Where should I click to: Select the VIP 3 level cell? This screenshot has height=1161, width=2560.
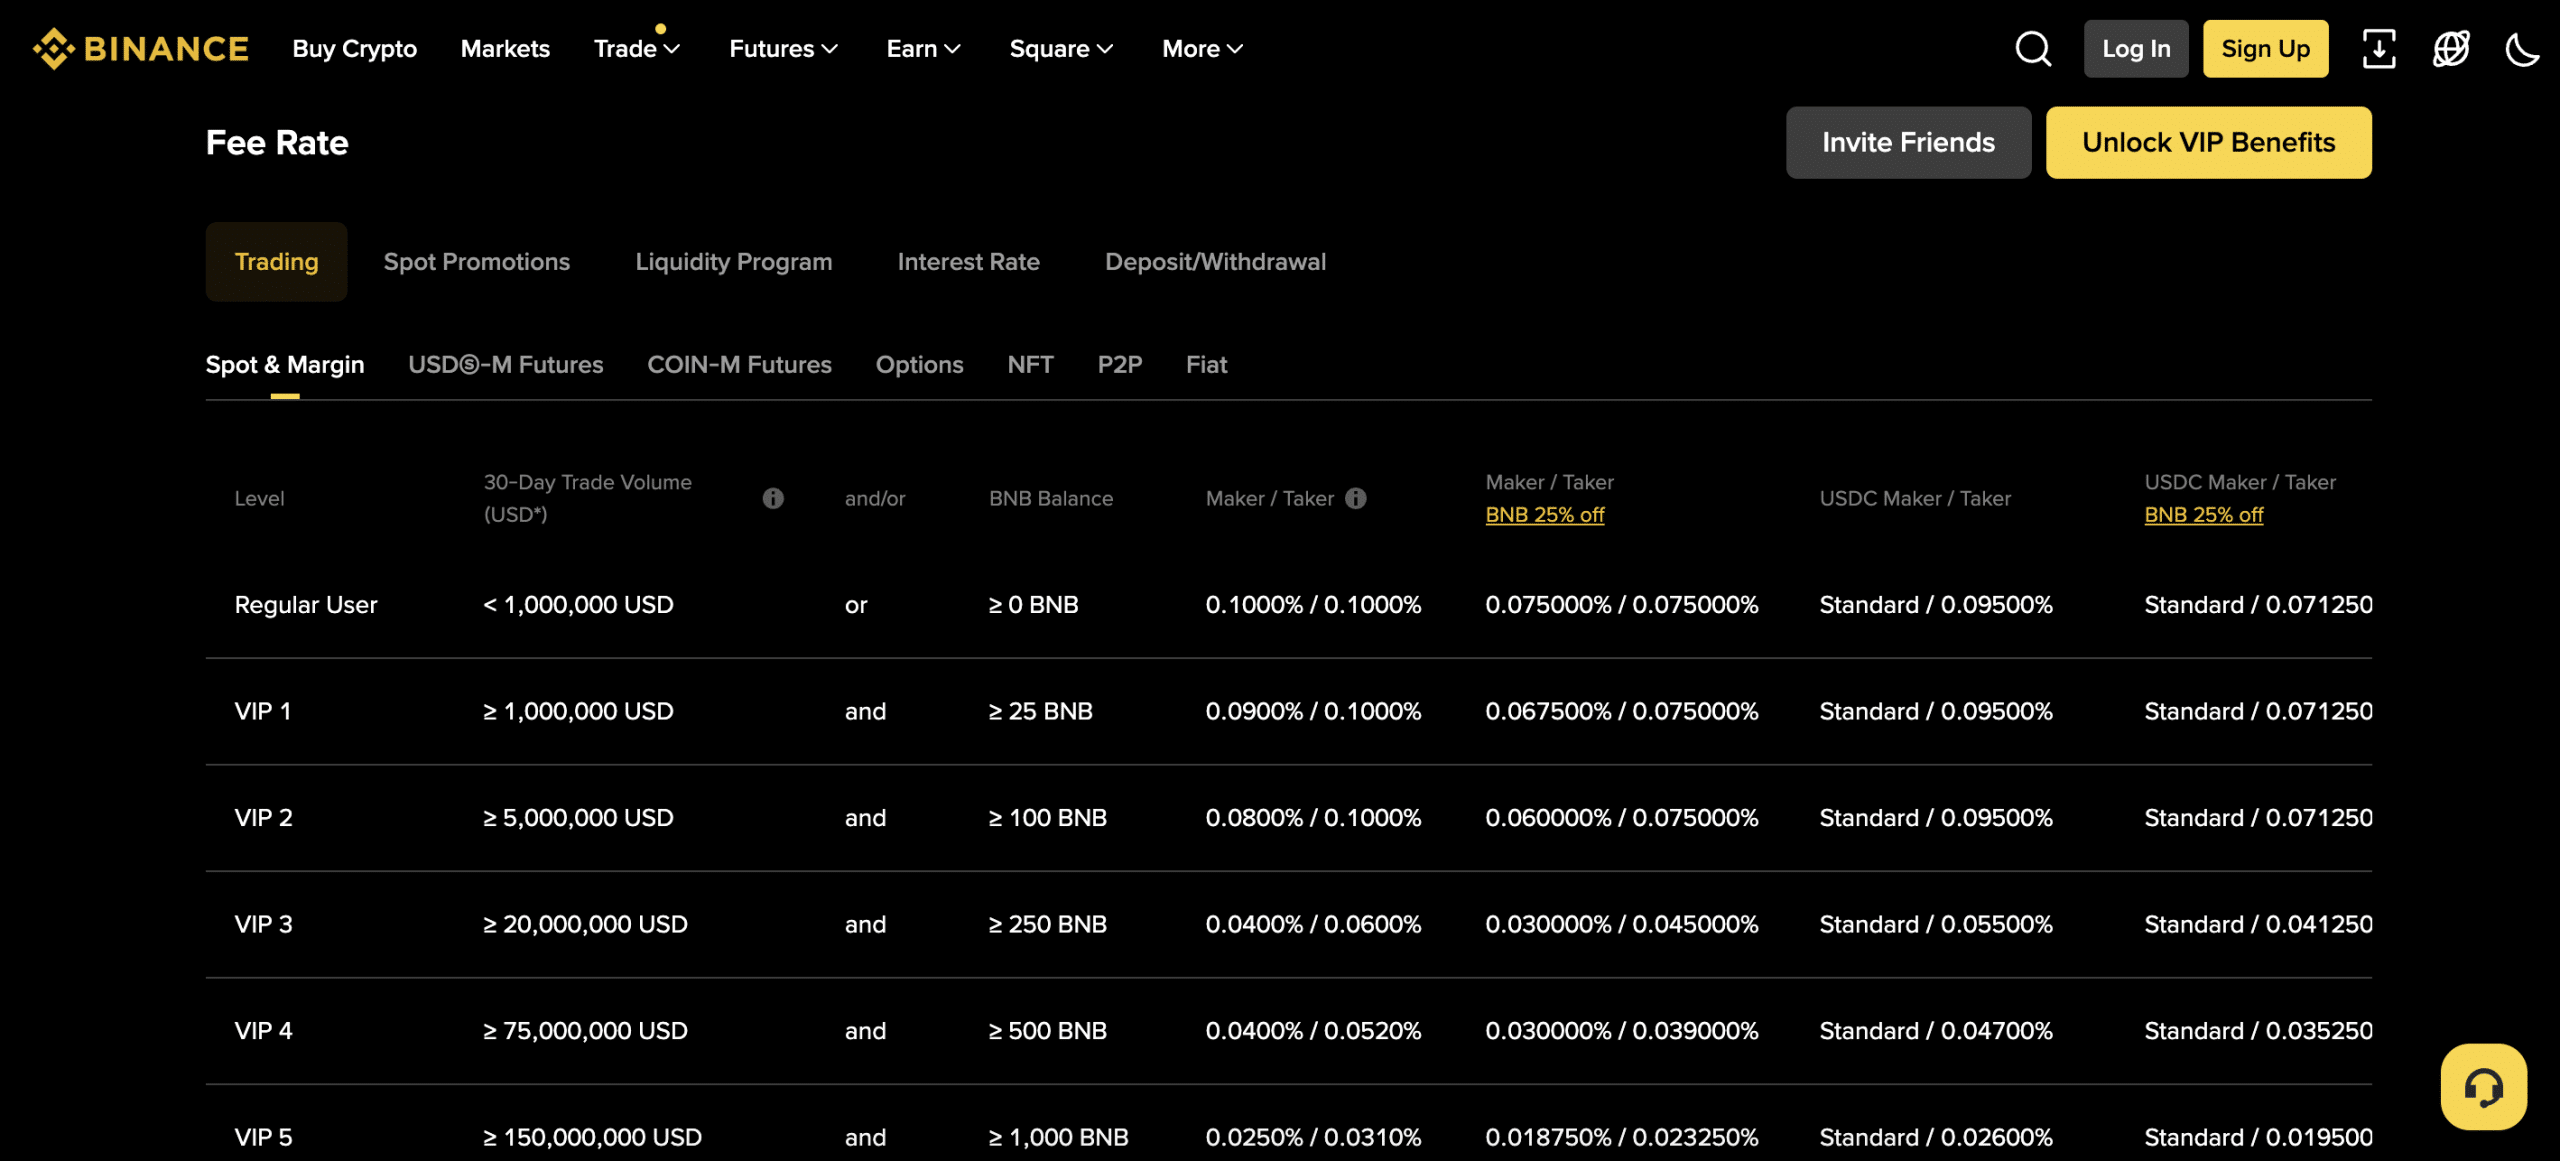coord(263,924)
